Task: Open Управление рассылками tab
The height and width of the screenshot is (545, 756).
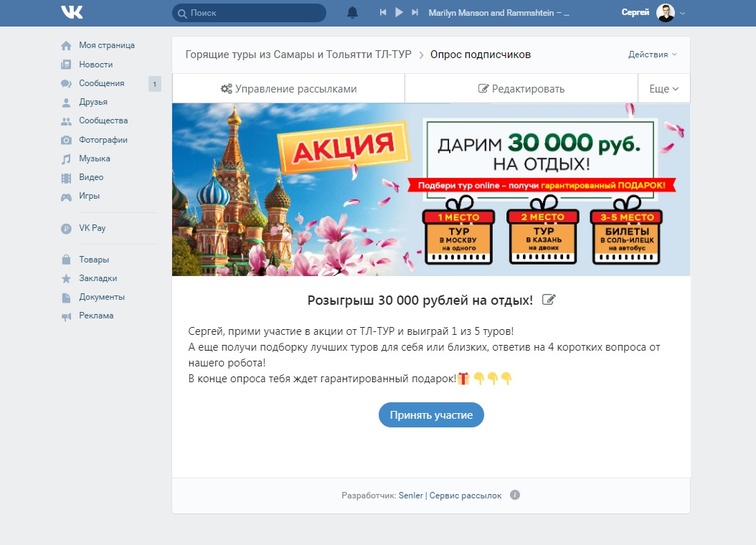Action: pyautogui.click(x=288, y=88)
